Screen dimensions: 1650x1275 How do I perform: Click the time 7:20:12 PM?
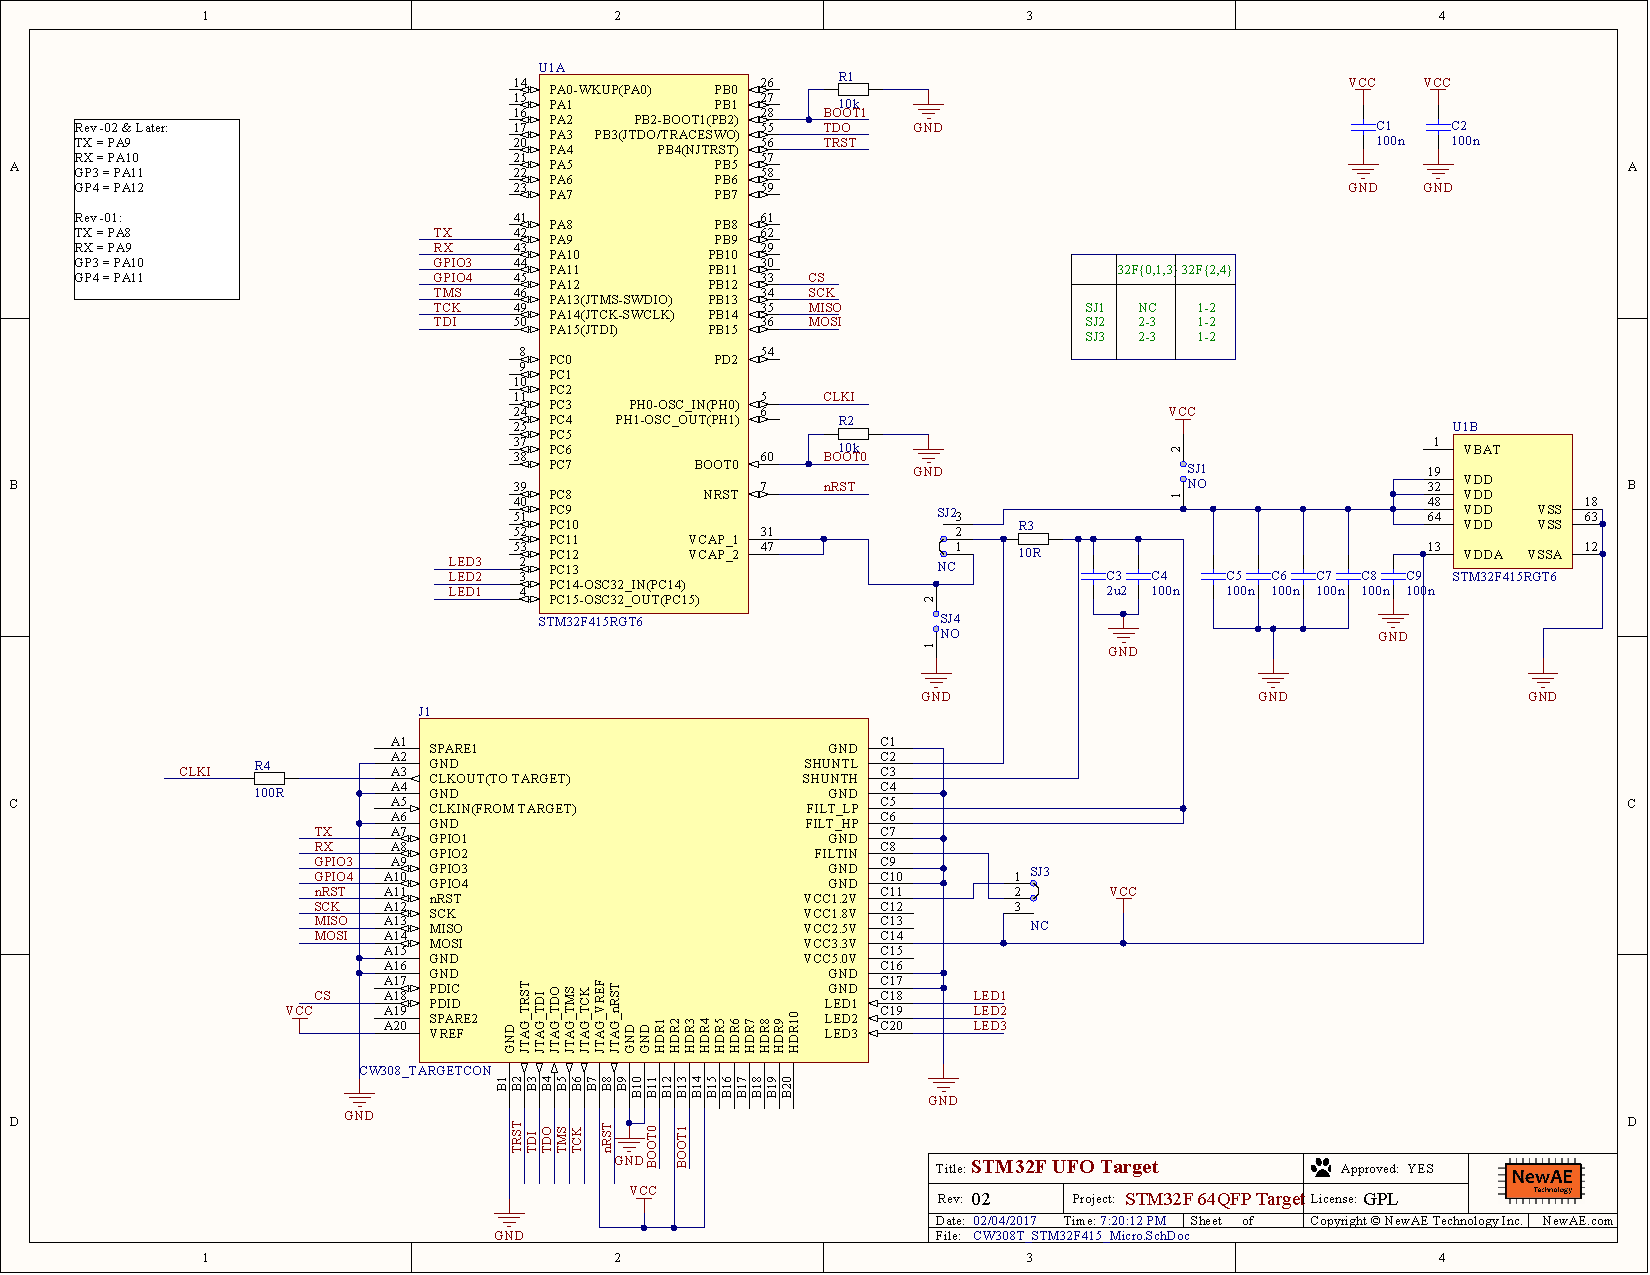[1133, 1221]
